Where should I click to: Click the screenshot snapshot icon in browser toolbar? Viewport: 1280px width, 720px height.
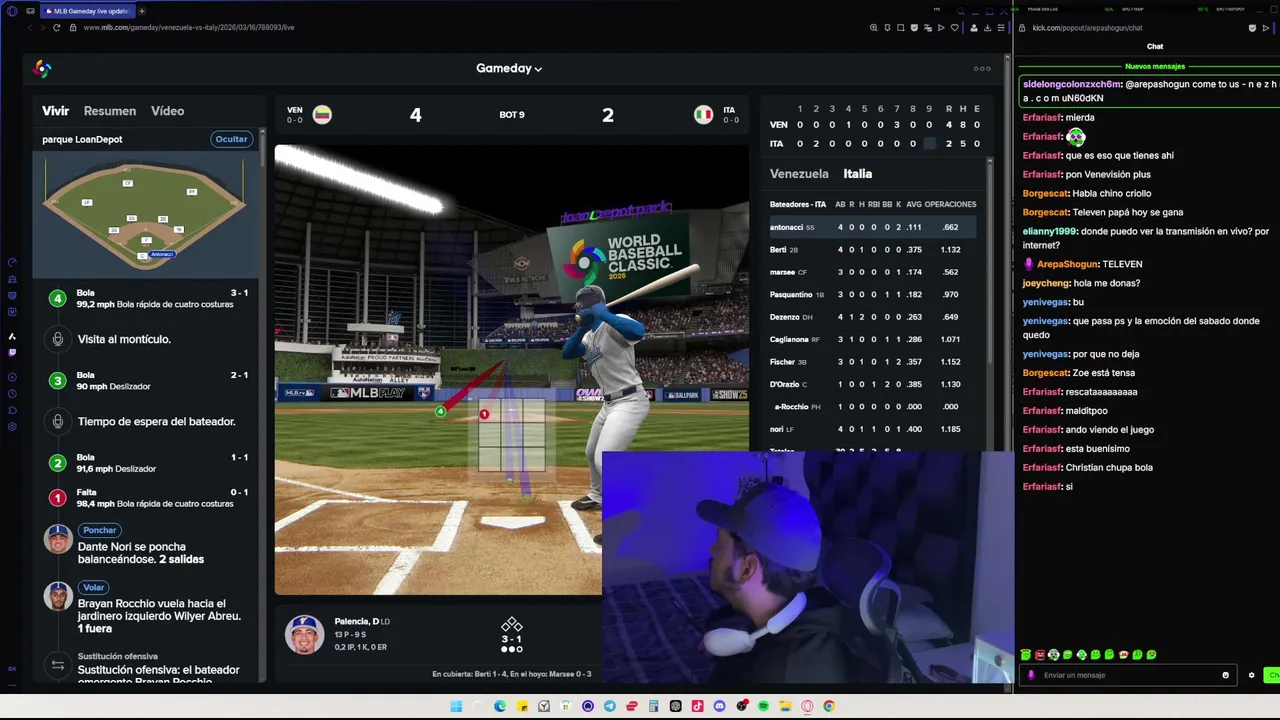[x=900, y=28]
